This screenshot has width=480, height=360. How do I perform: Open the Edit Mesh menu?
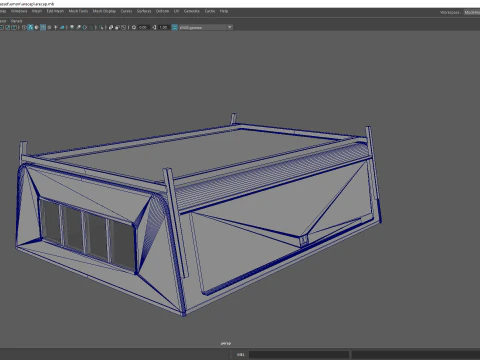coord(55,11)
